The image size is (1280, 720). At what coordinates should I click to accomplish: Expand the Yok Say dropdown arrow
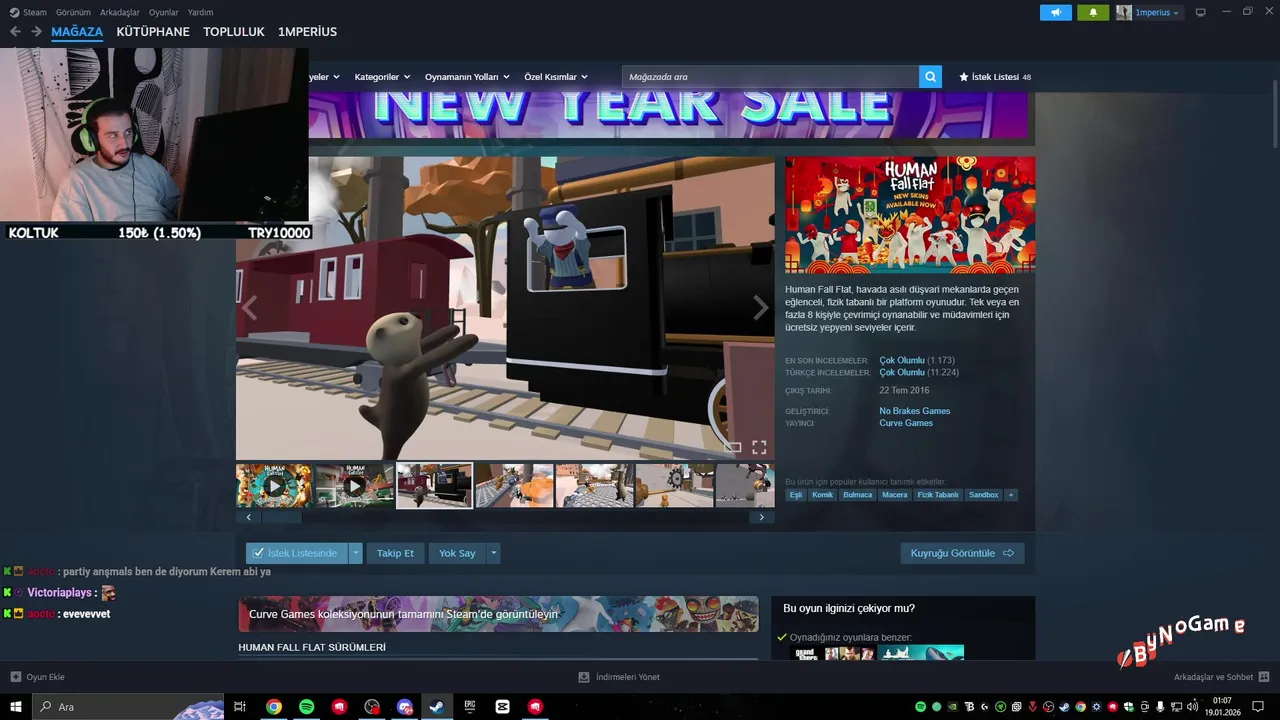click(x=493, y=553)
